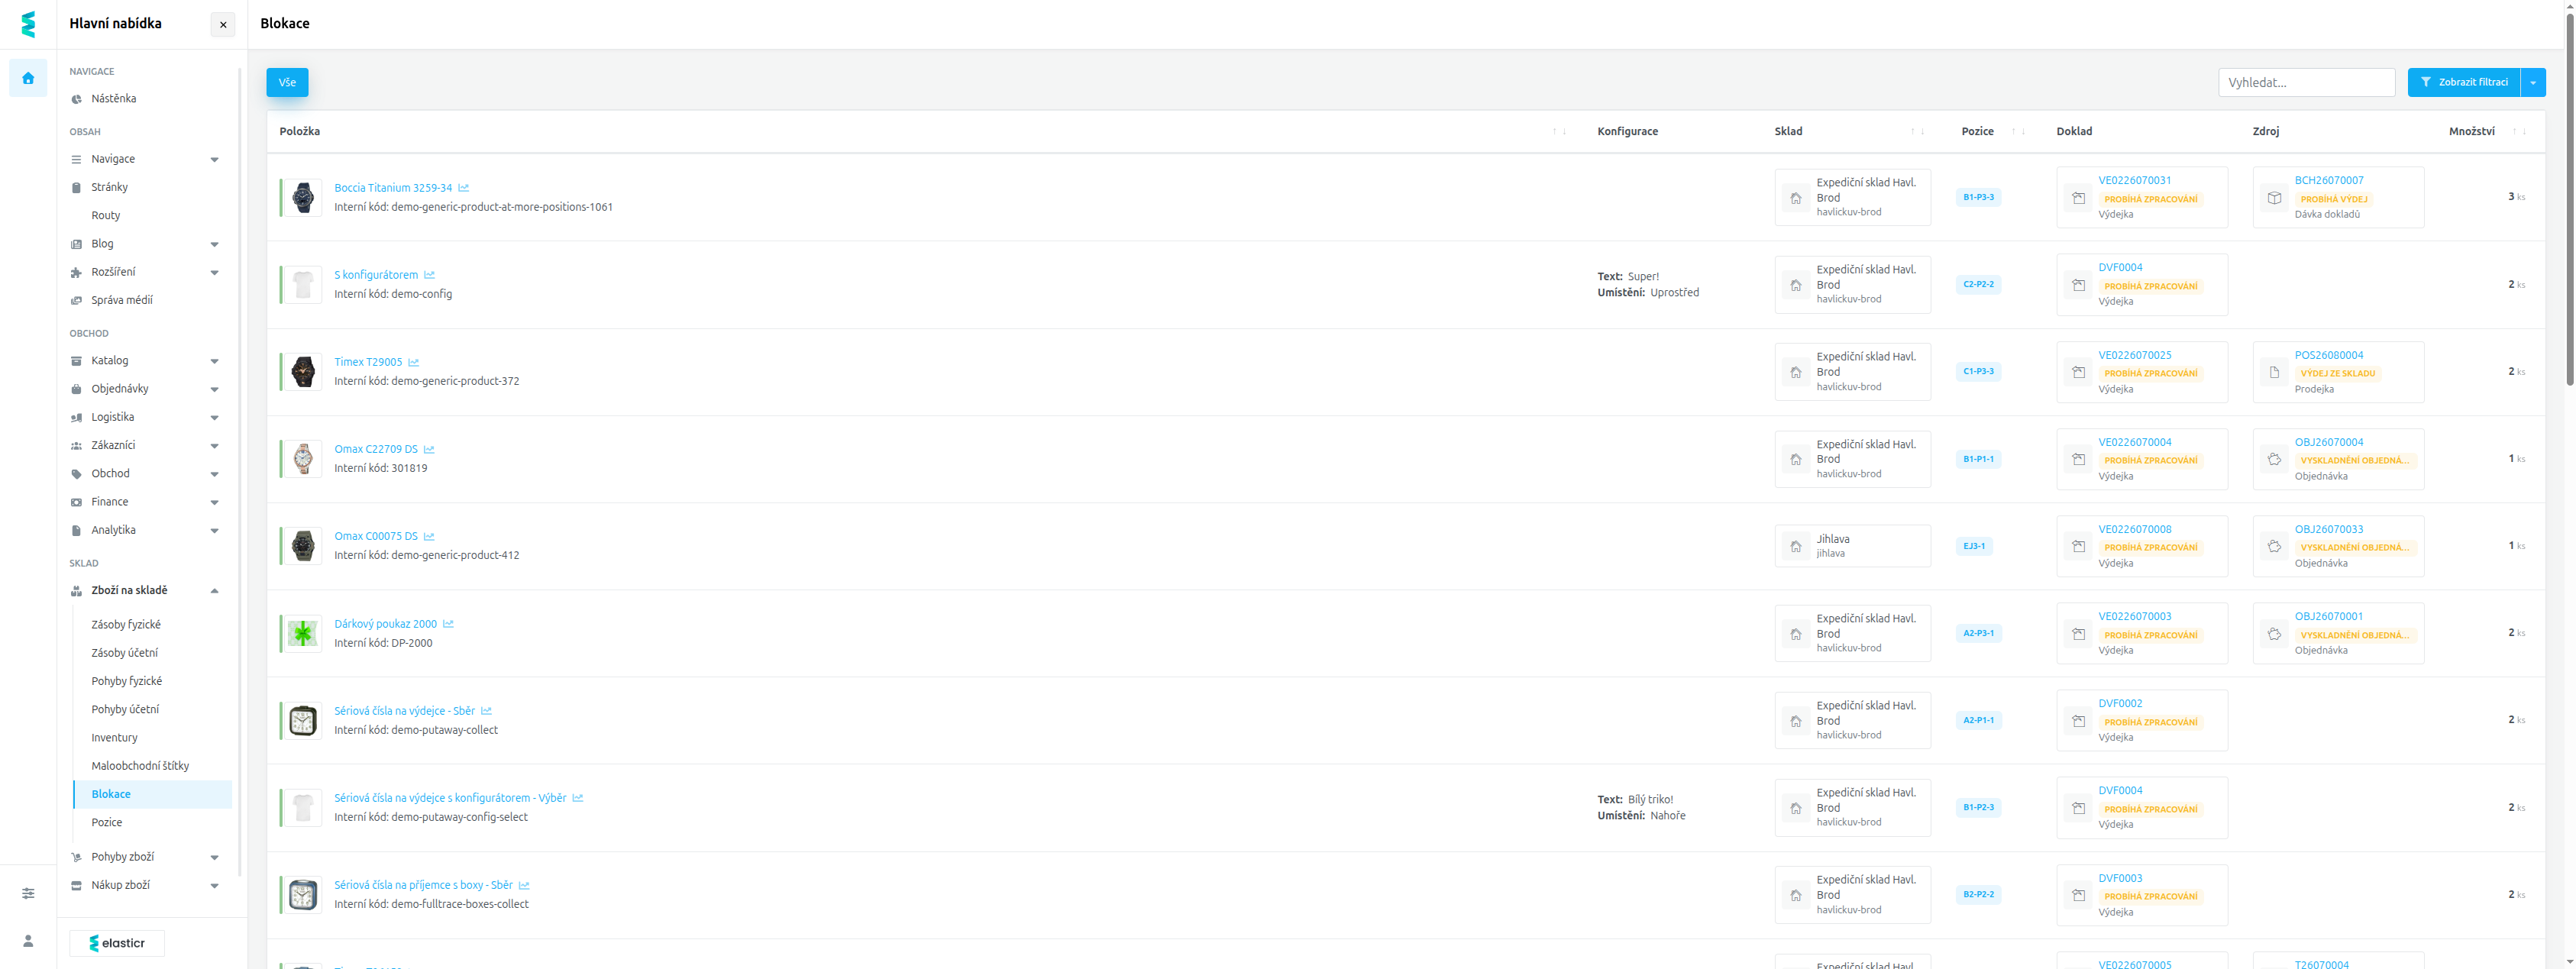Click the home icon in left rail

pos(28,78)
